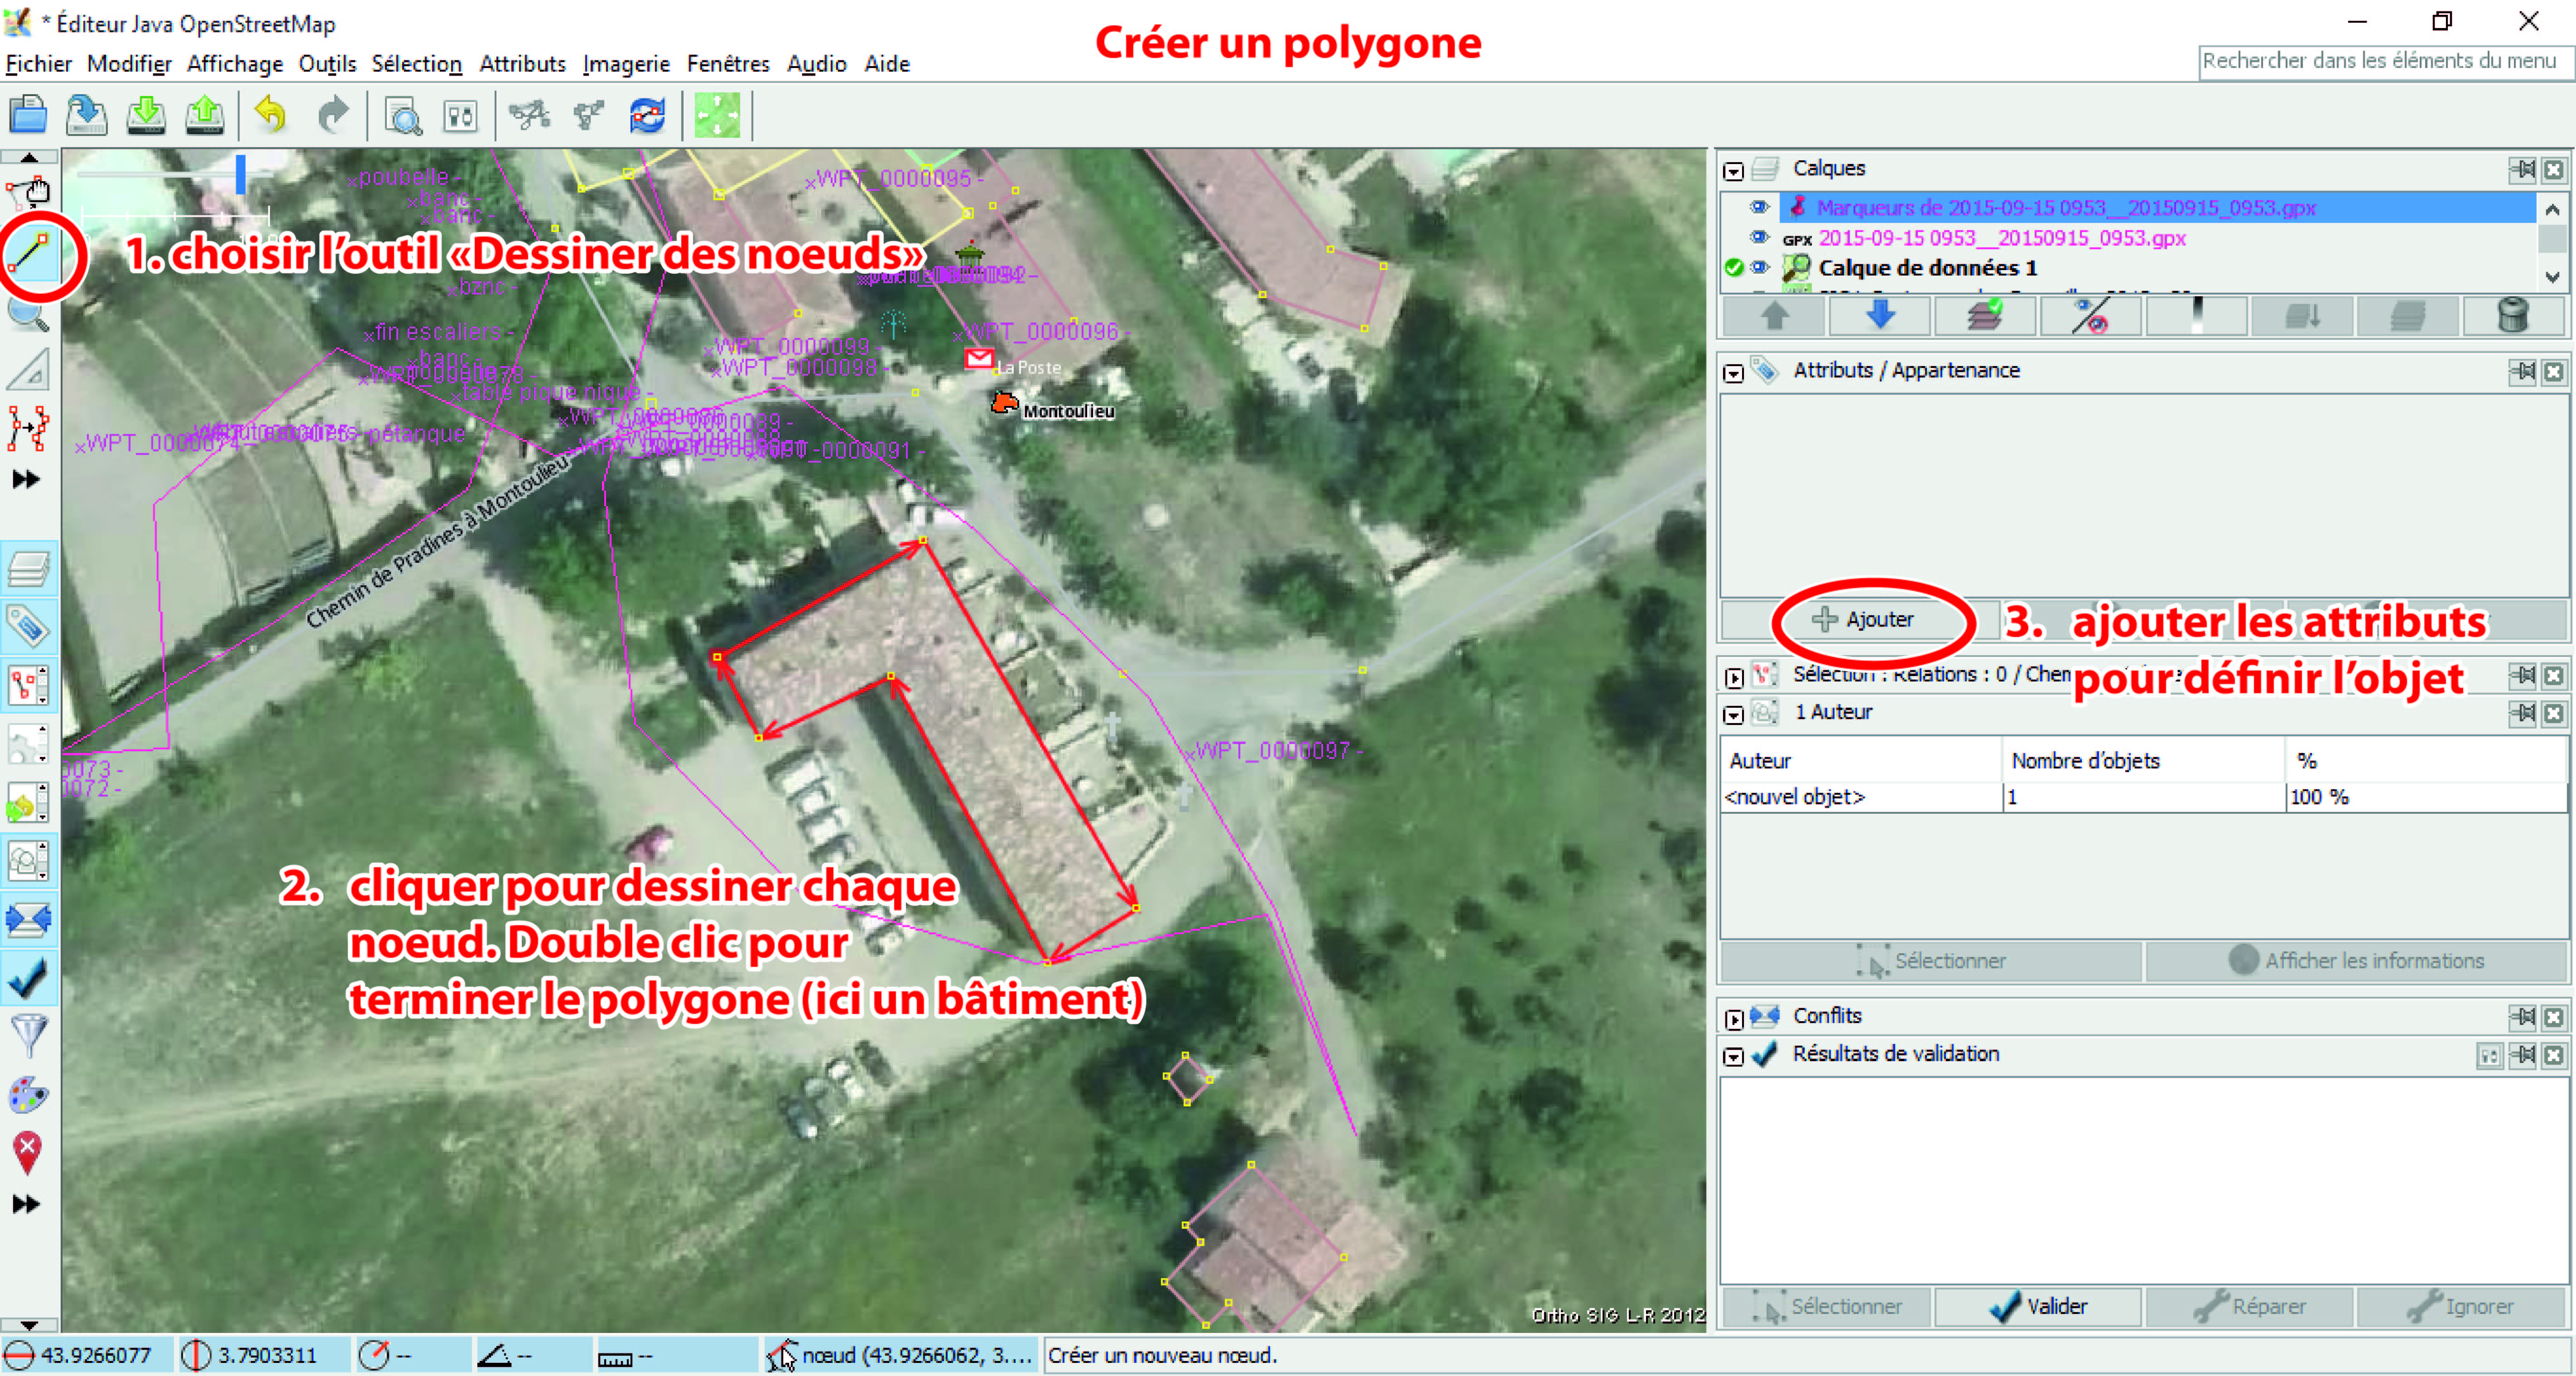Upload data with green up-arrow icon
The image size is (2576, 1376).
coord(205,116)
